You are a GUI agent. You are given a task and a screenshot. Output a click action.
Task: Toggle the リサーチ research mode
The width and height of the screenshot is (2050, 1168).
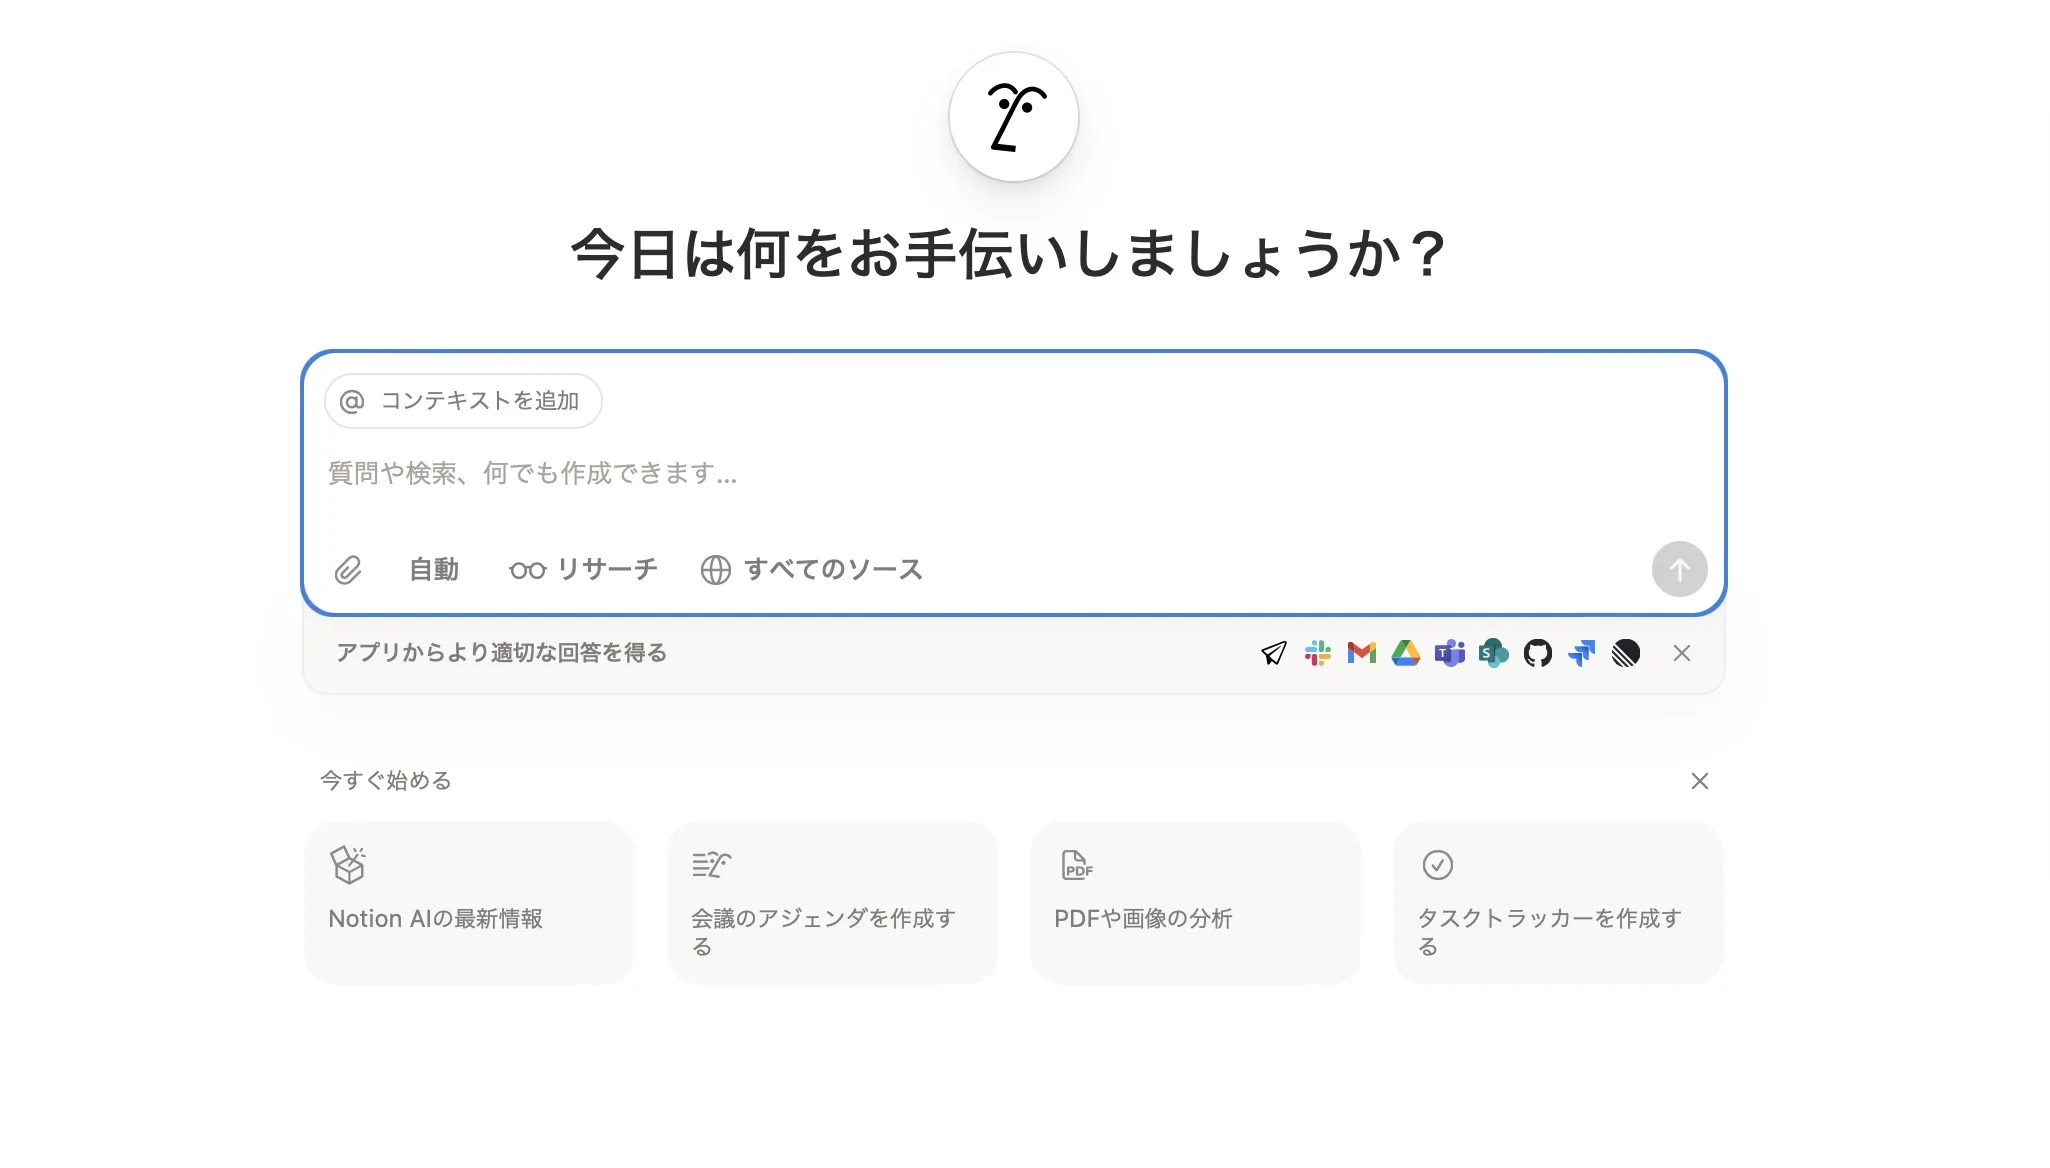[583, 570]
